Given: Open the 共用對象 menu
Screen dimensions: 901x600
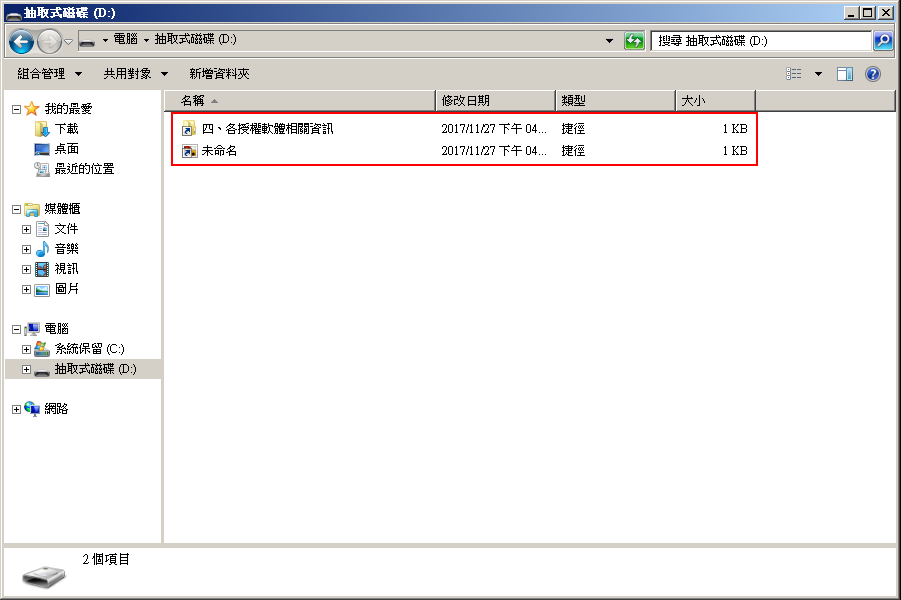Looking at the screenshot, I should pyautogui.click(x=133, y=74).
